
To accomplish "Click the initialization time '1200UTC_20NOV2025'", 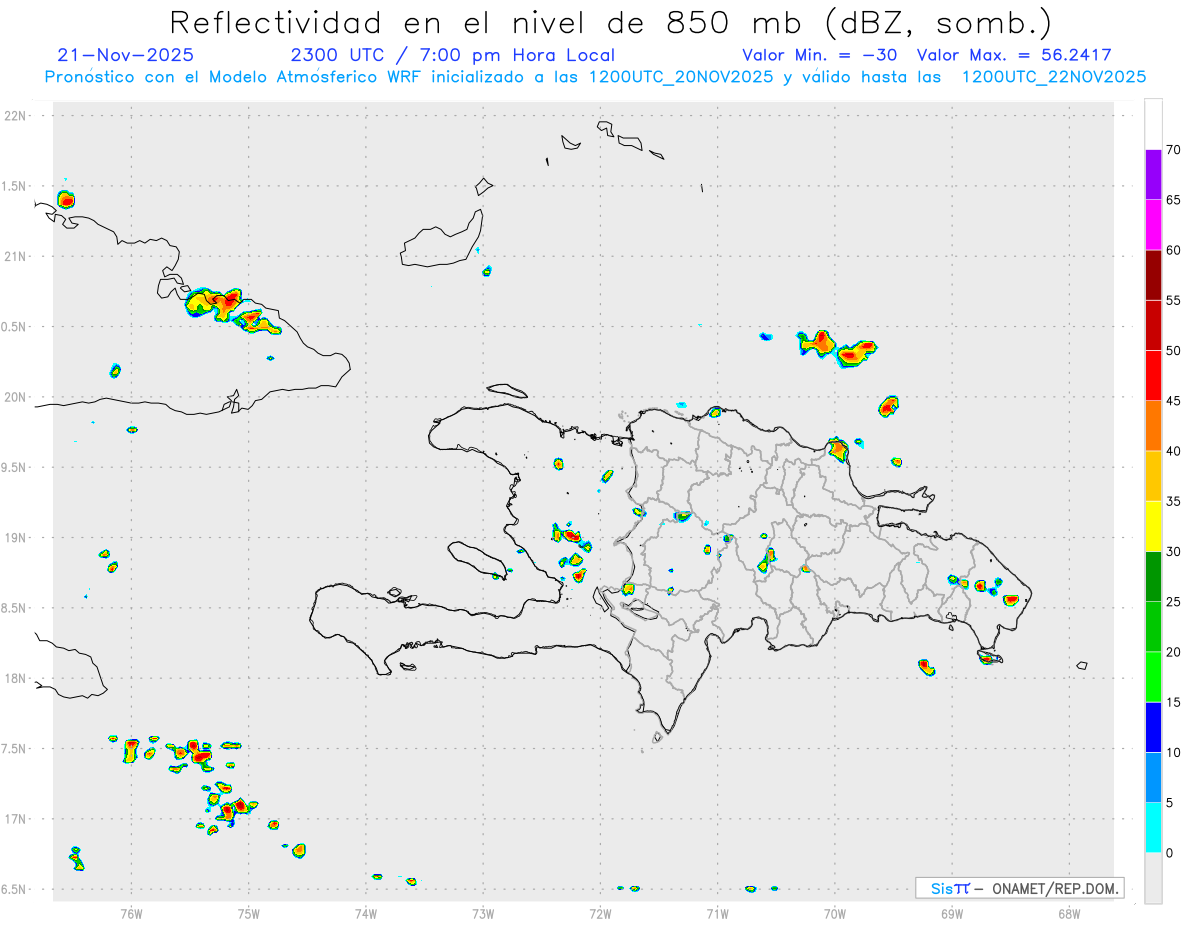I will click(x=681, y=76).
